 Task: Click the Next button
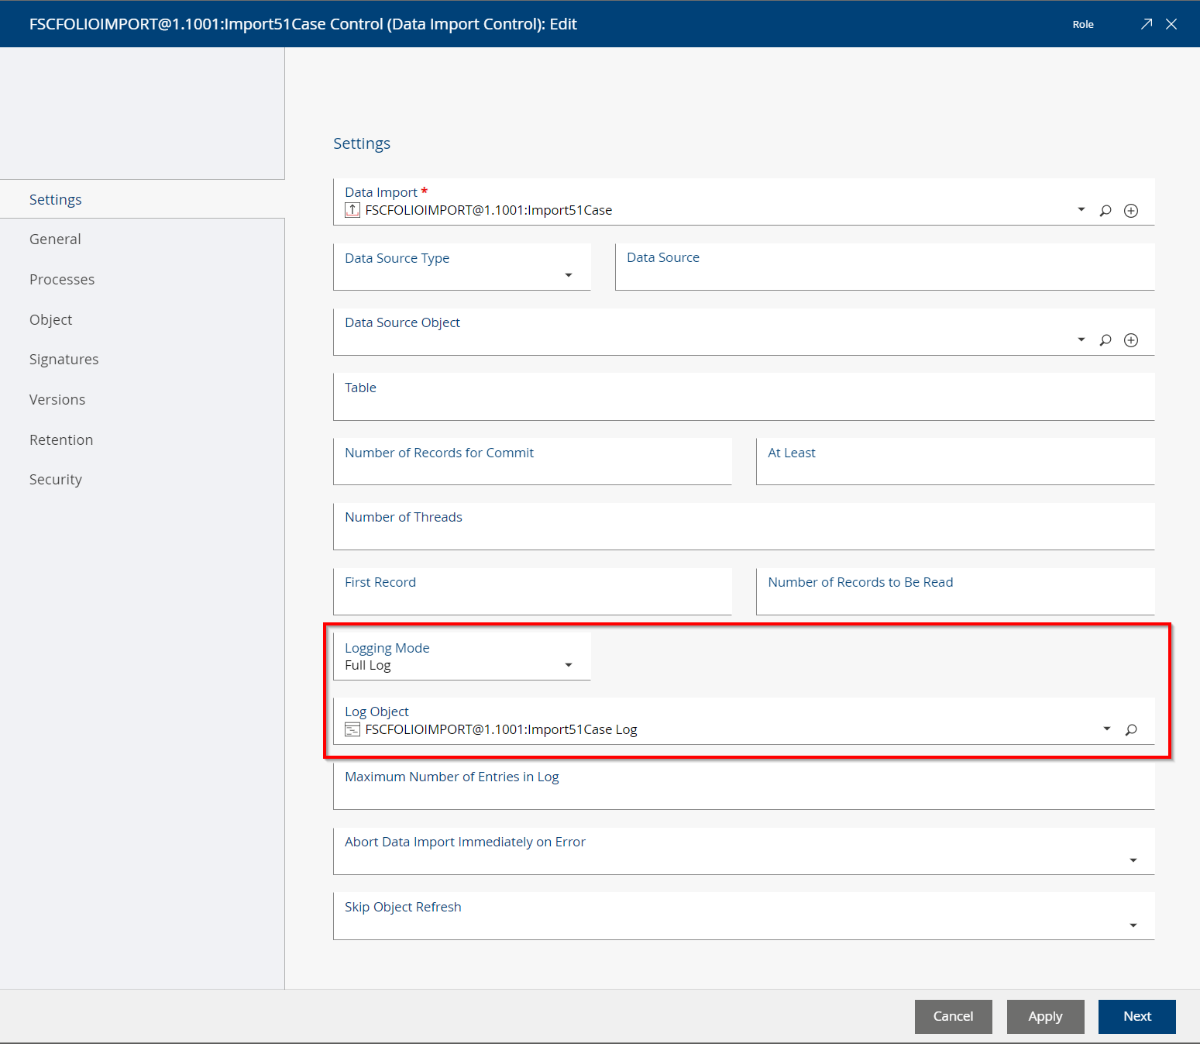1137,1016
